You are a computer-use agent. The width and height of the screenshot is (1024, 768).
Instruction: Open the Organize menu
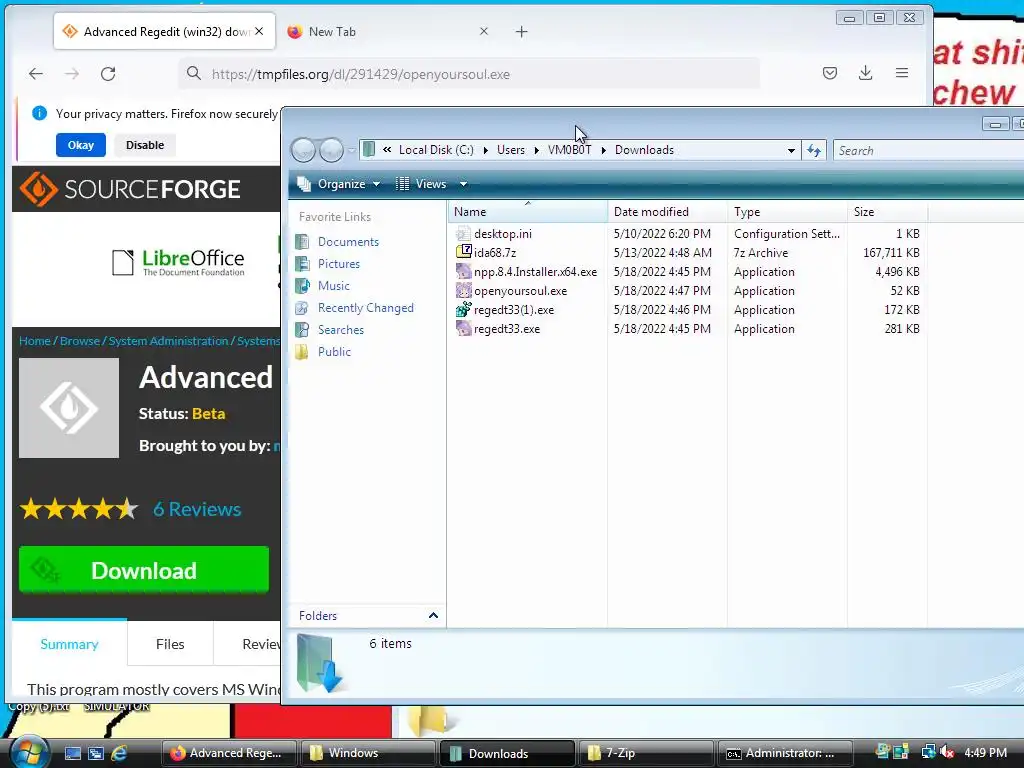point(339,184)
